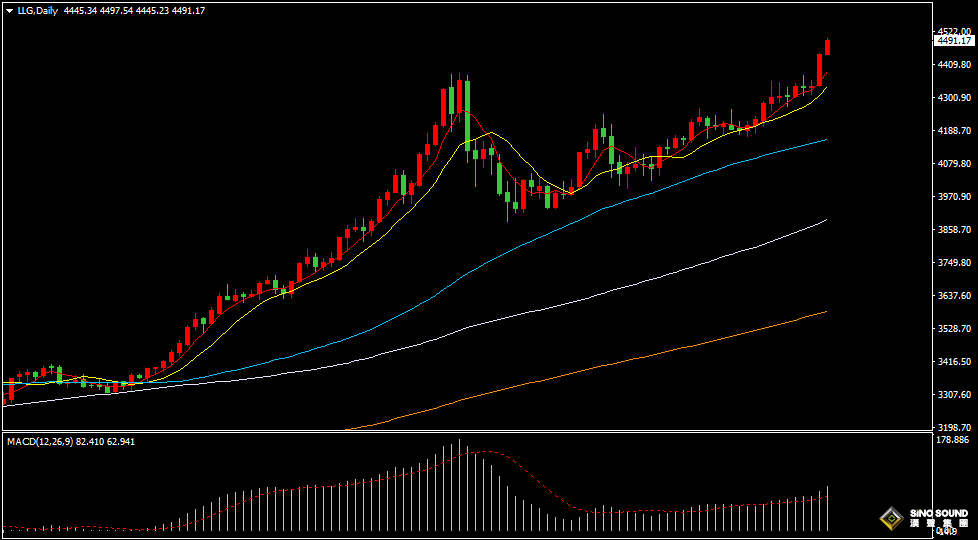Click the latest red candlestick at far right
Screen dimensions: 978x540
pyautogui.click(x=828, y=47)
